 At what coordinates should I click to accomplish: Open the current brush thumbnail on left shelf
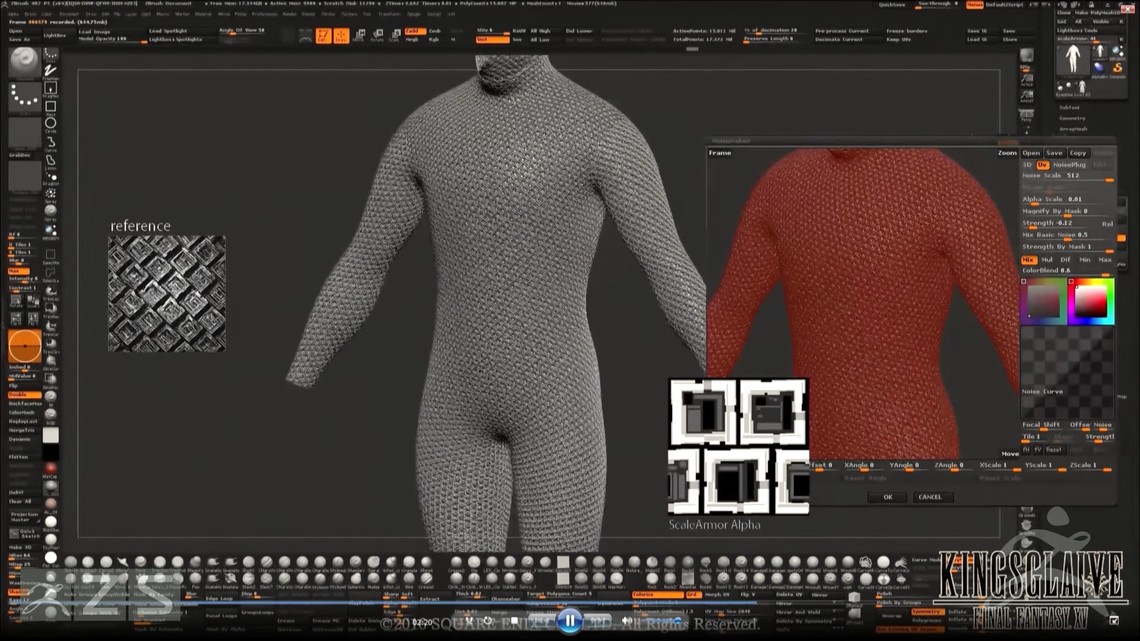click(24, 63)
